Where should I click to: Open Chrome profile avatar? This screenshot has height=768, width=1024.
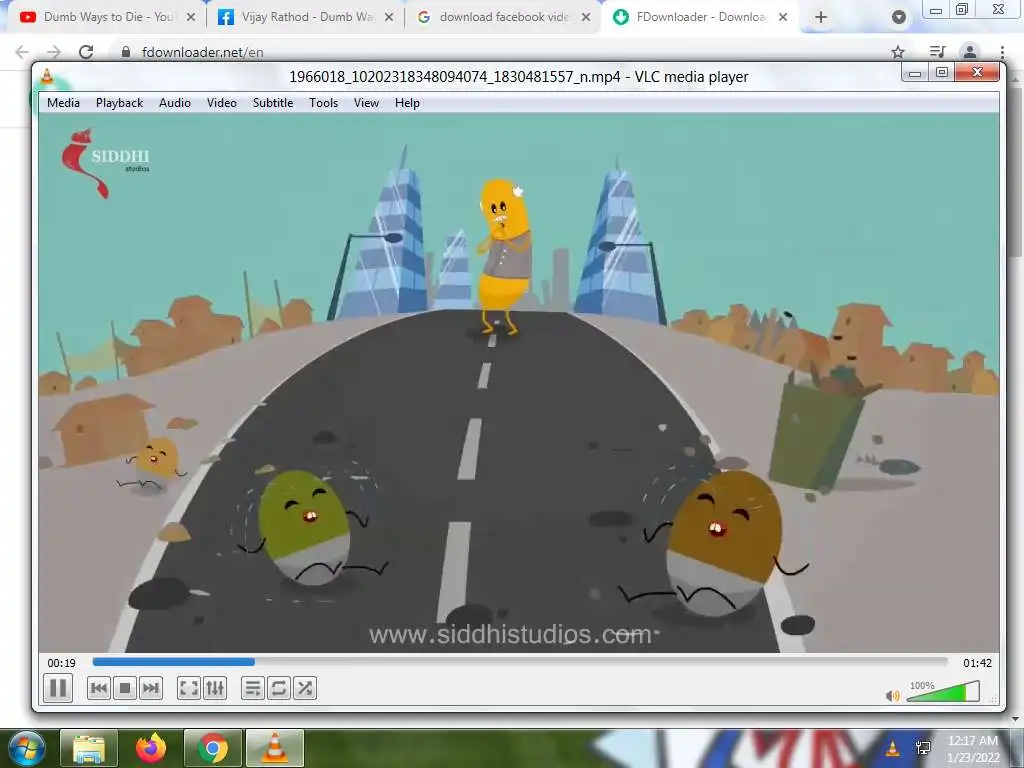click(x=970, y=52)
